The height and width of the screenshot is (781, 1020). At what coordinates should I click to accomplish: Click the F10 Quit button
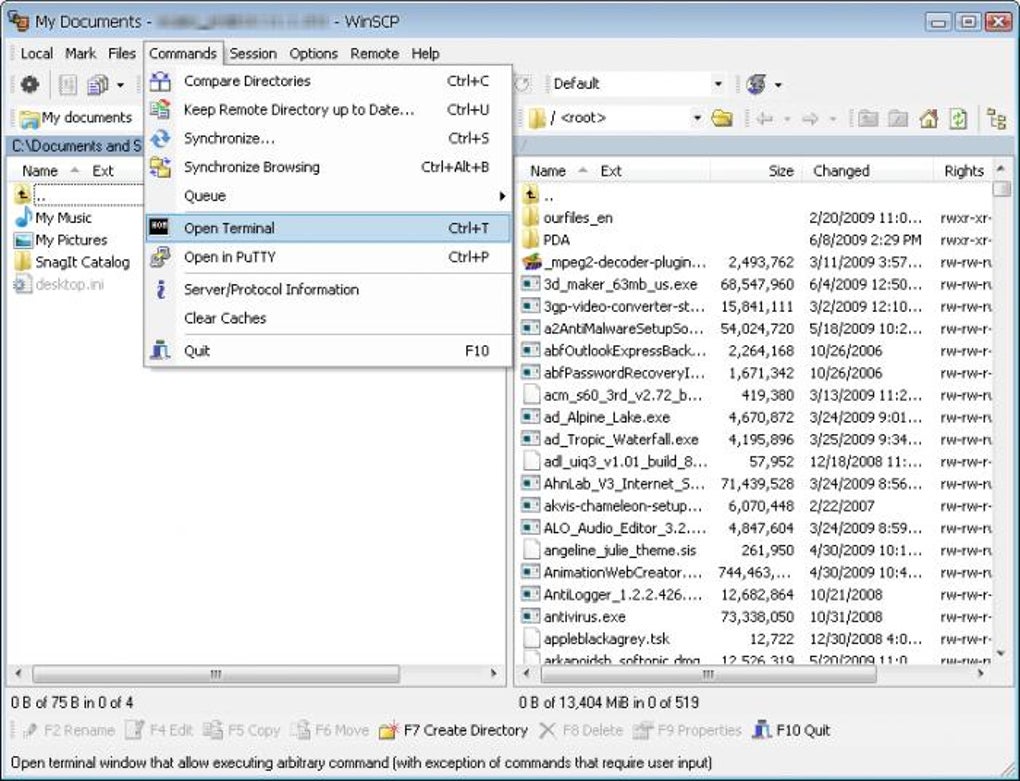(x=791, y=730)
